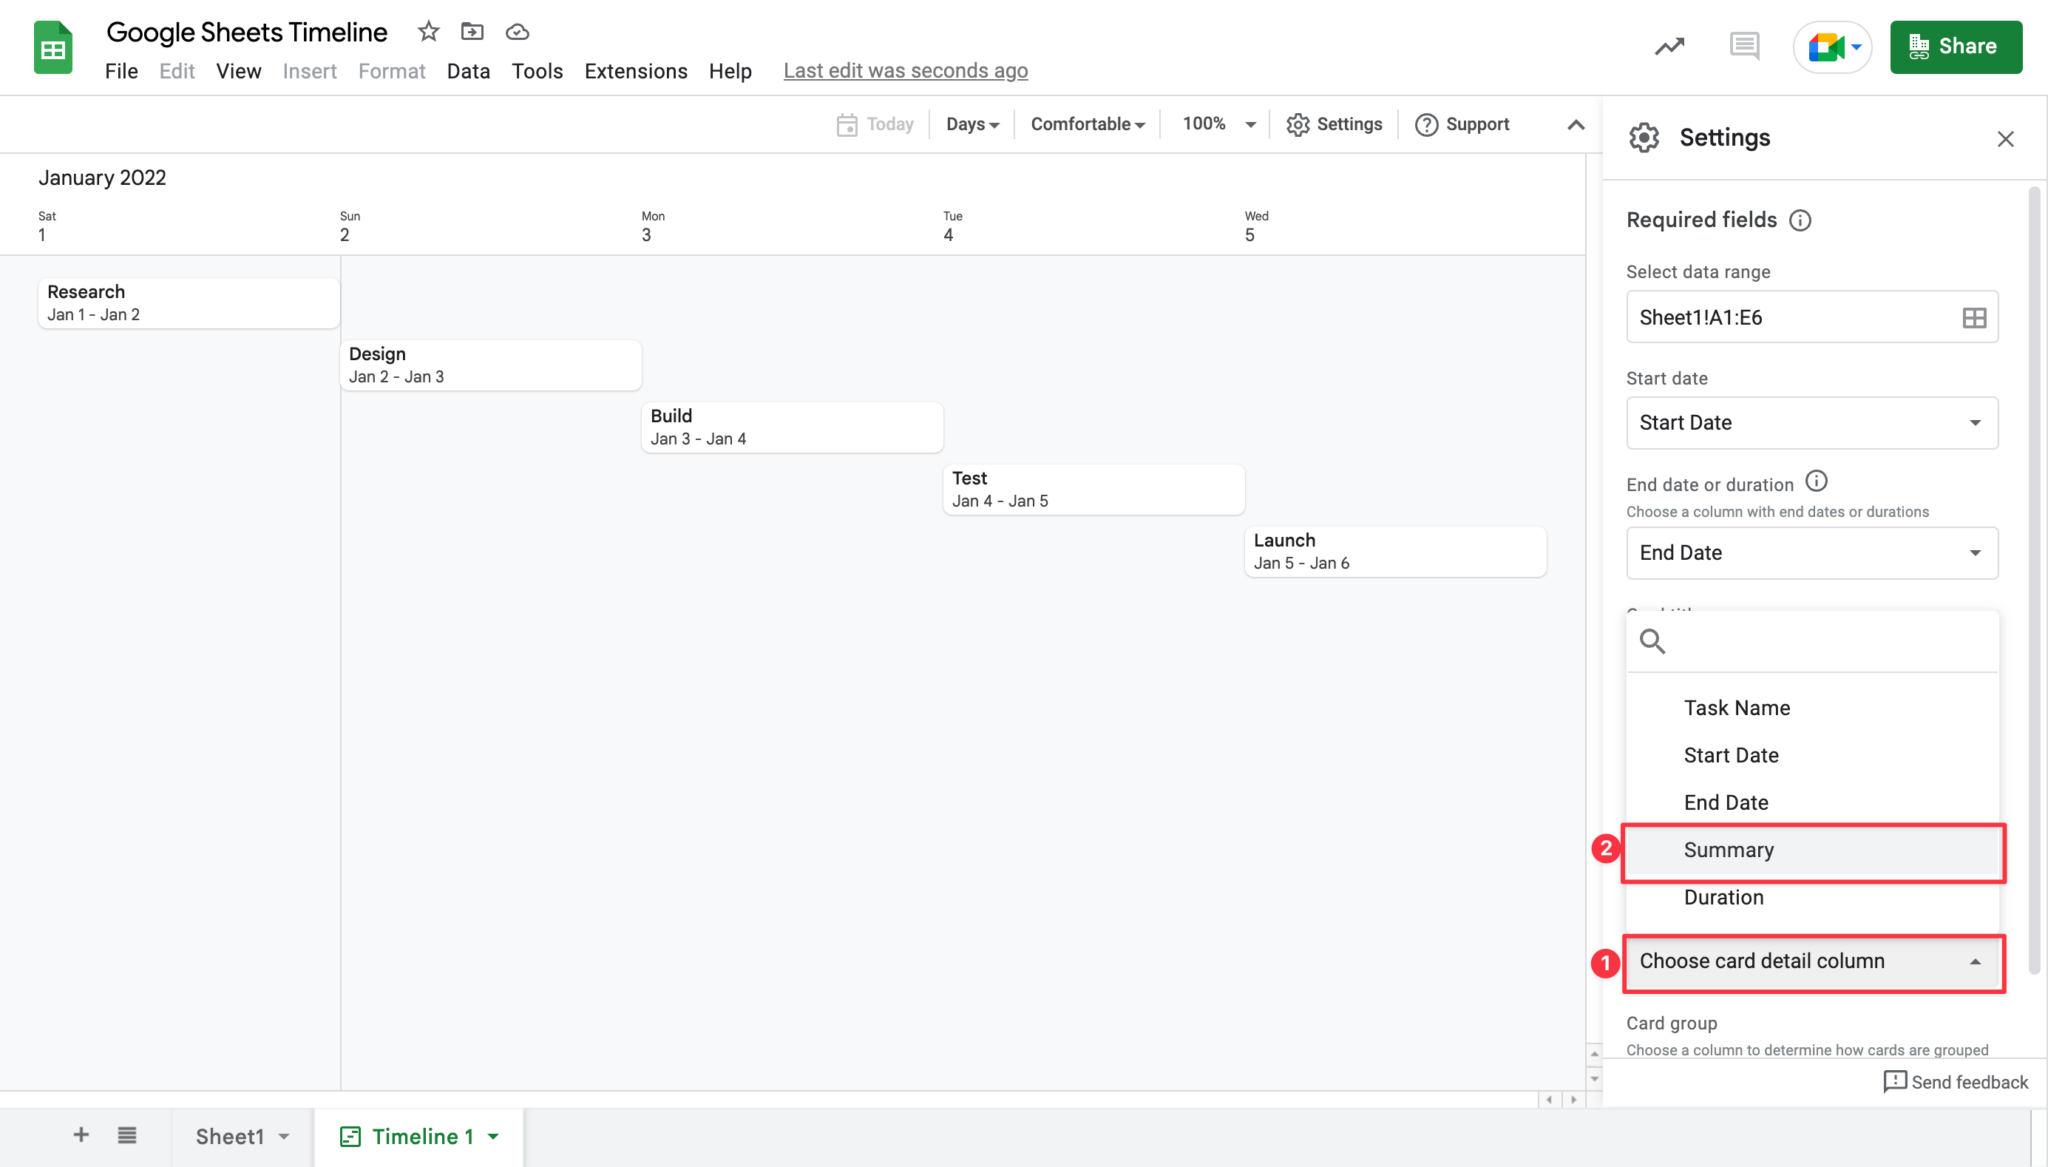The width and height of the screenshot is (2048, 1167).
Task: Click the green Share button
Action: (x=1955, y=47)
